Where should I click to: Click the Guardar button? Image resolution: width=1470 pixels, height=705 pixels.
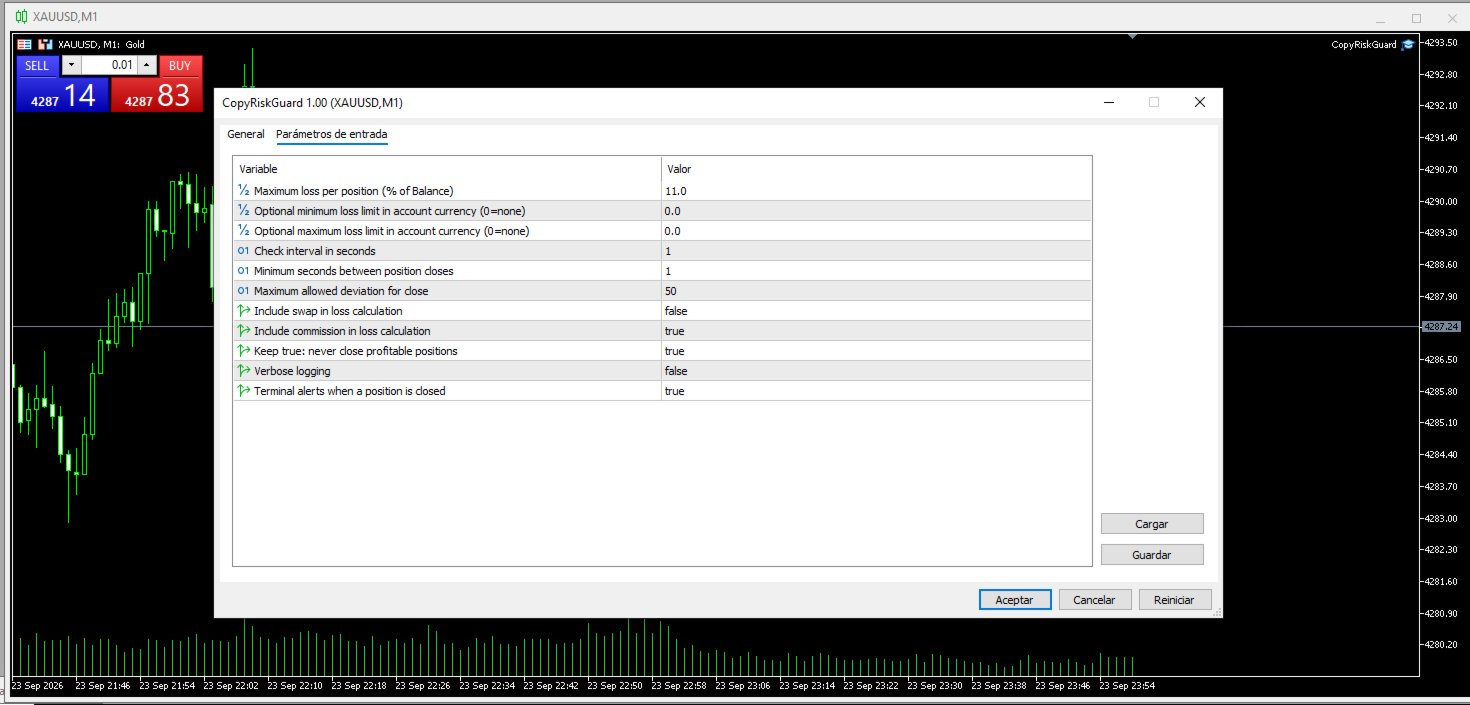pos(1152,555)
